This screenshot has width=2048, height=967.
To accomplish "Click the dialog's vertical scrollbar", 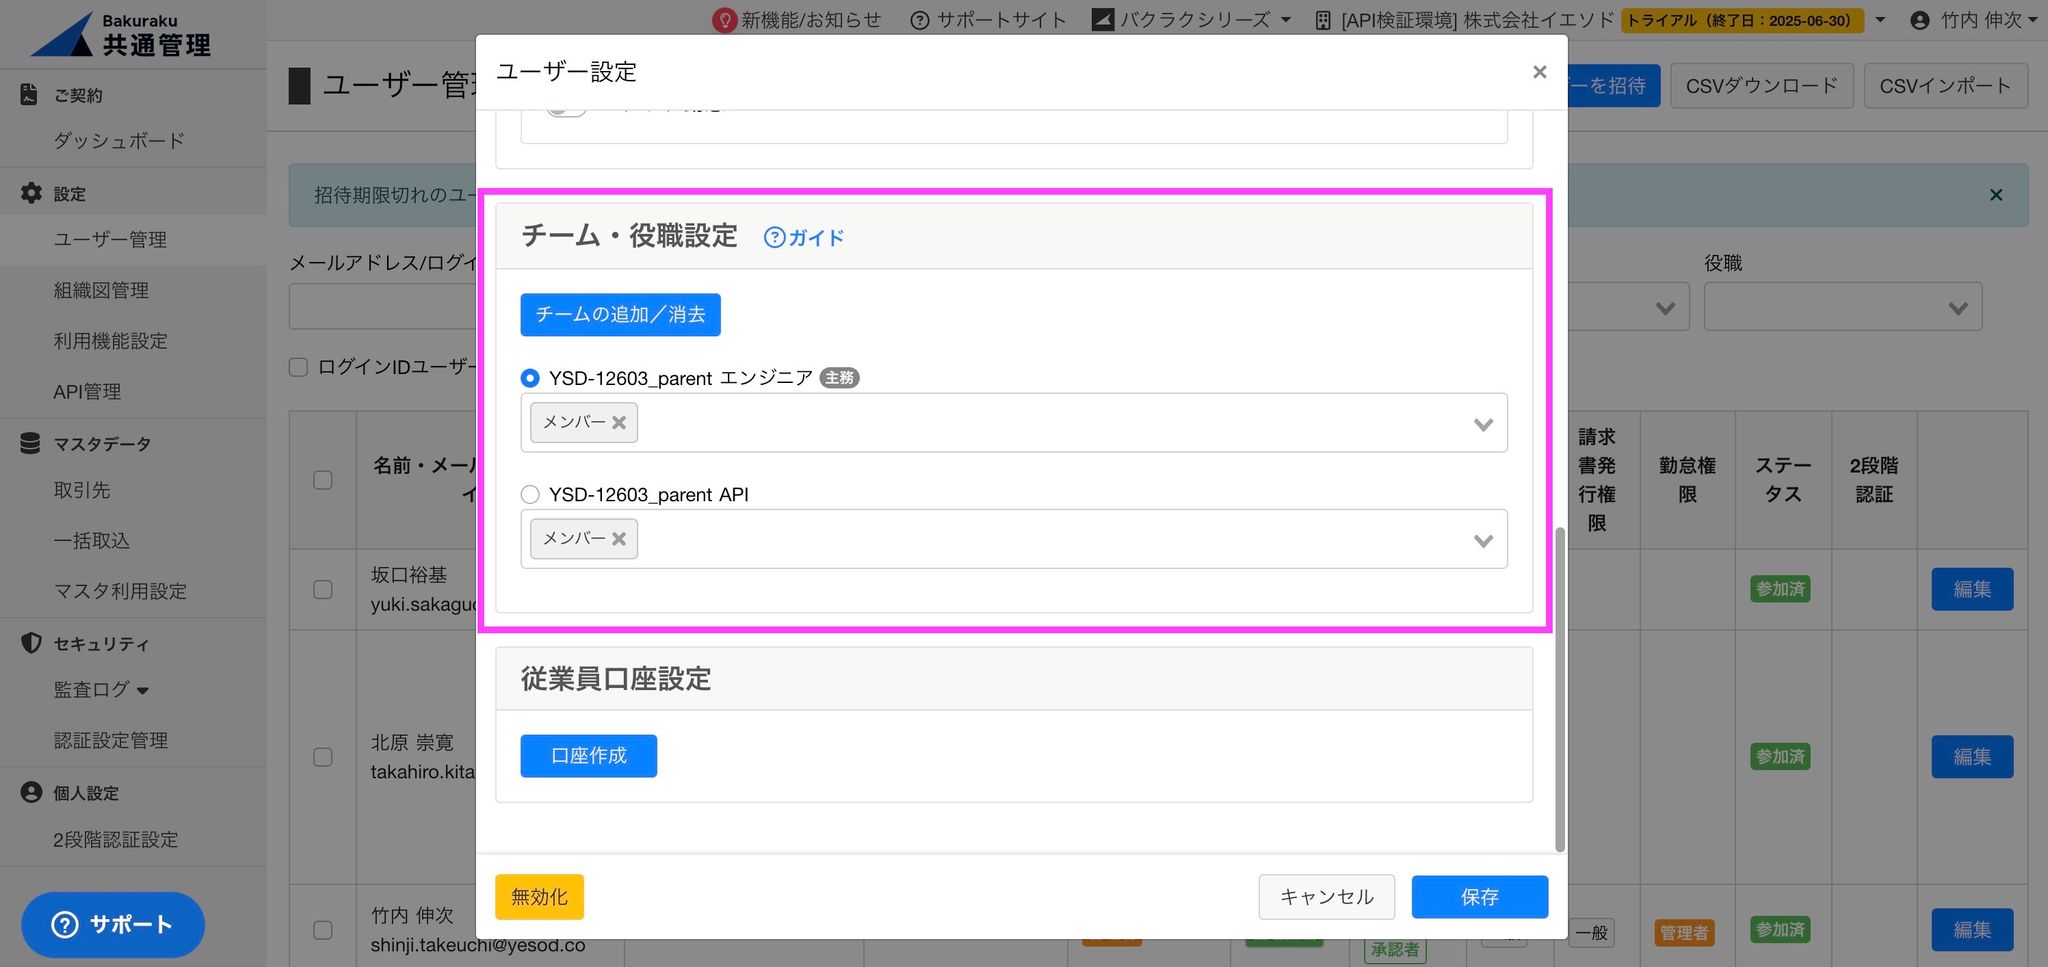I will (x=1559, y=688).
